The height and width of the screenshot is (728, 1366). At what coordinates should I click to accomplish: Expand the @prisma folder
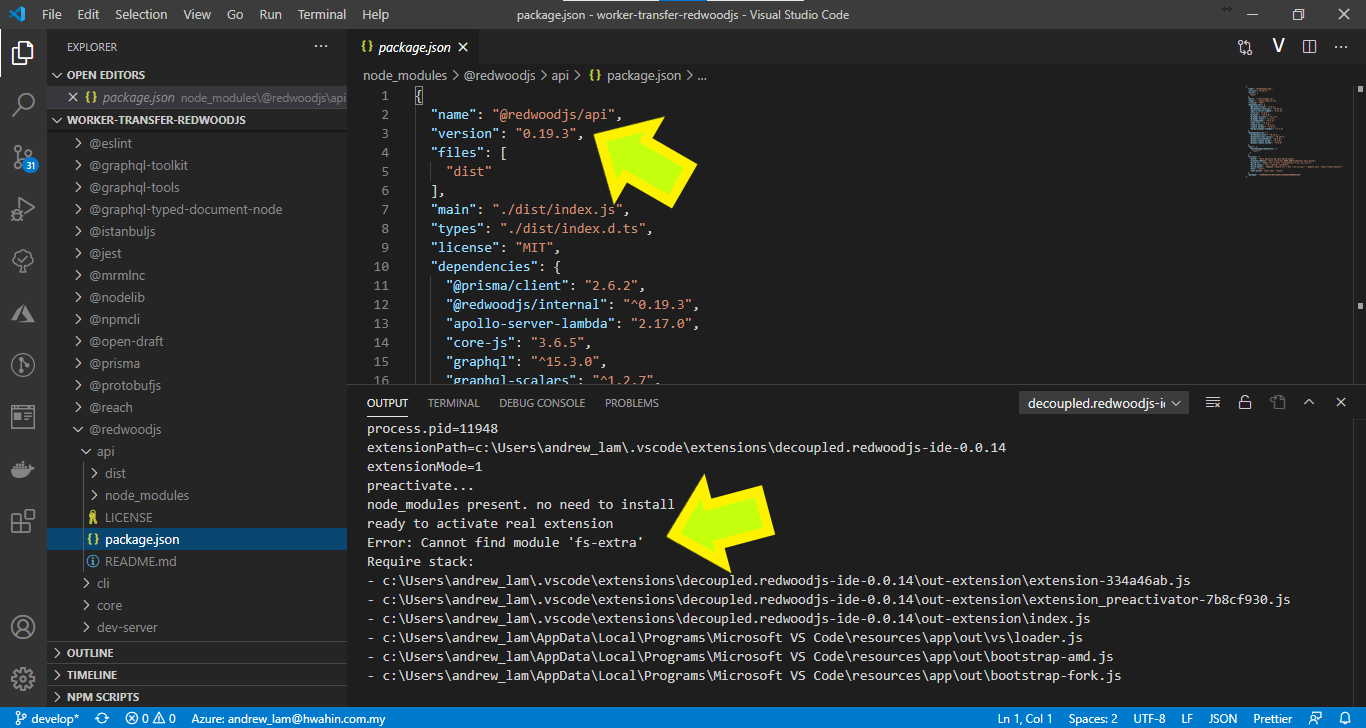click(x=196, y=363)
